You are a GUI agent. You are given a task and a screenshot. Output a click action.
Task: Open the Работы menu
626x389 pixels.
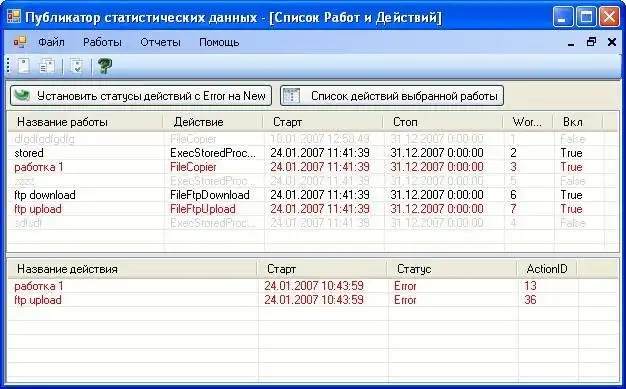coord(102,42)
